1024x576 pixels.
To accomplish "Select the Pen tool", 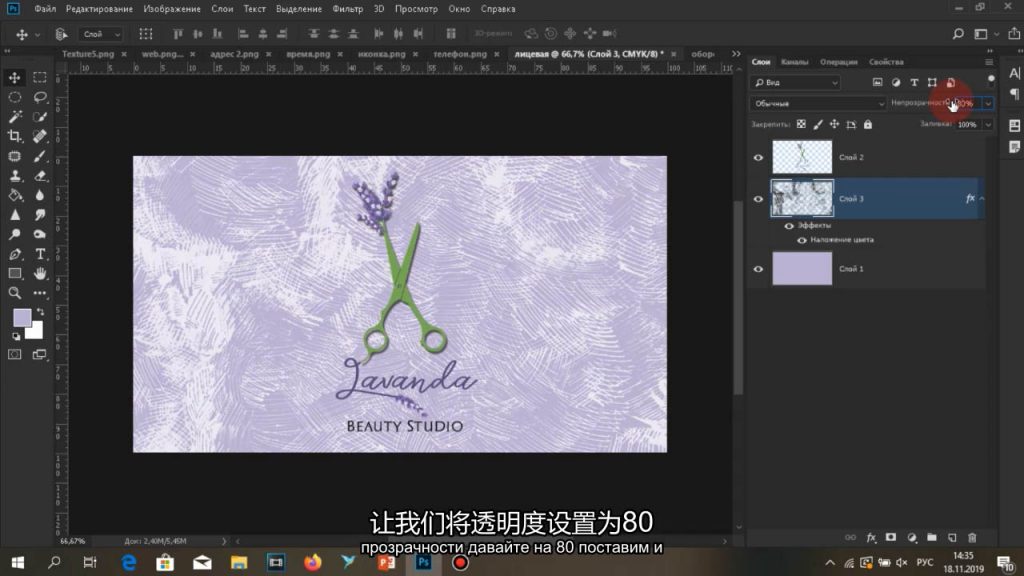I will [14, 254].
